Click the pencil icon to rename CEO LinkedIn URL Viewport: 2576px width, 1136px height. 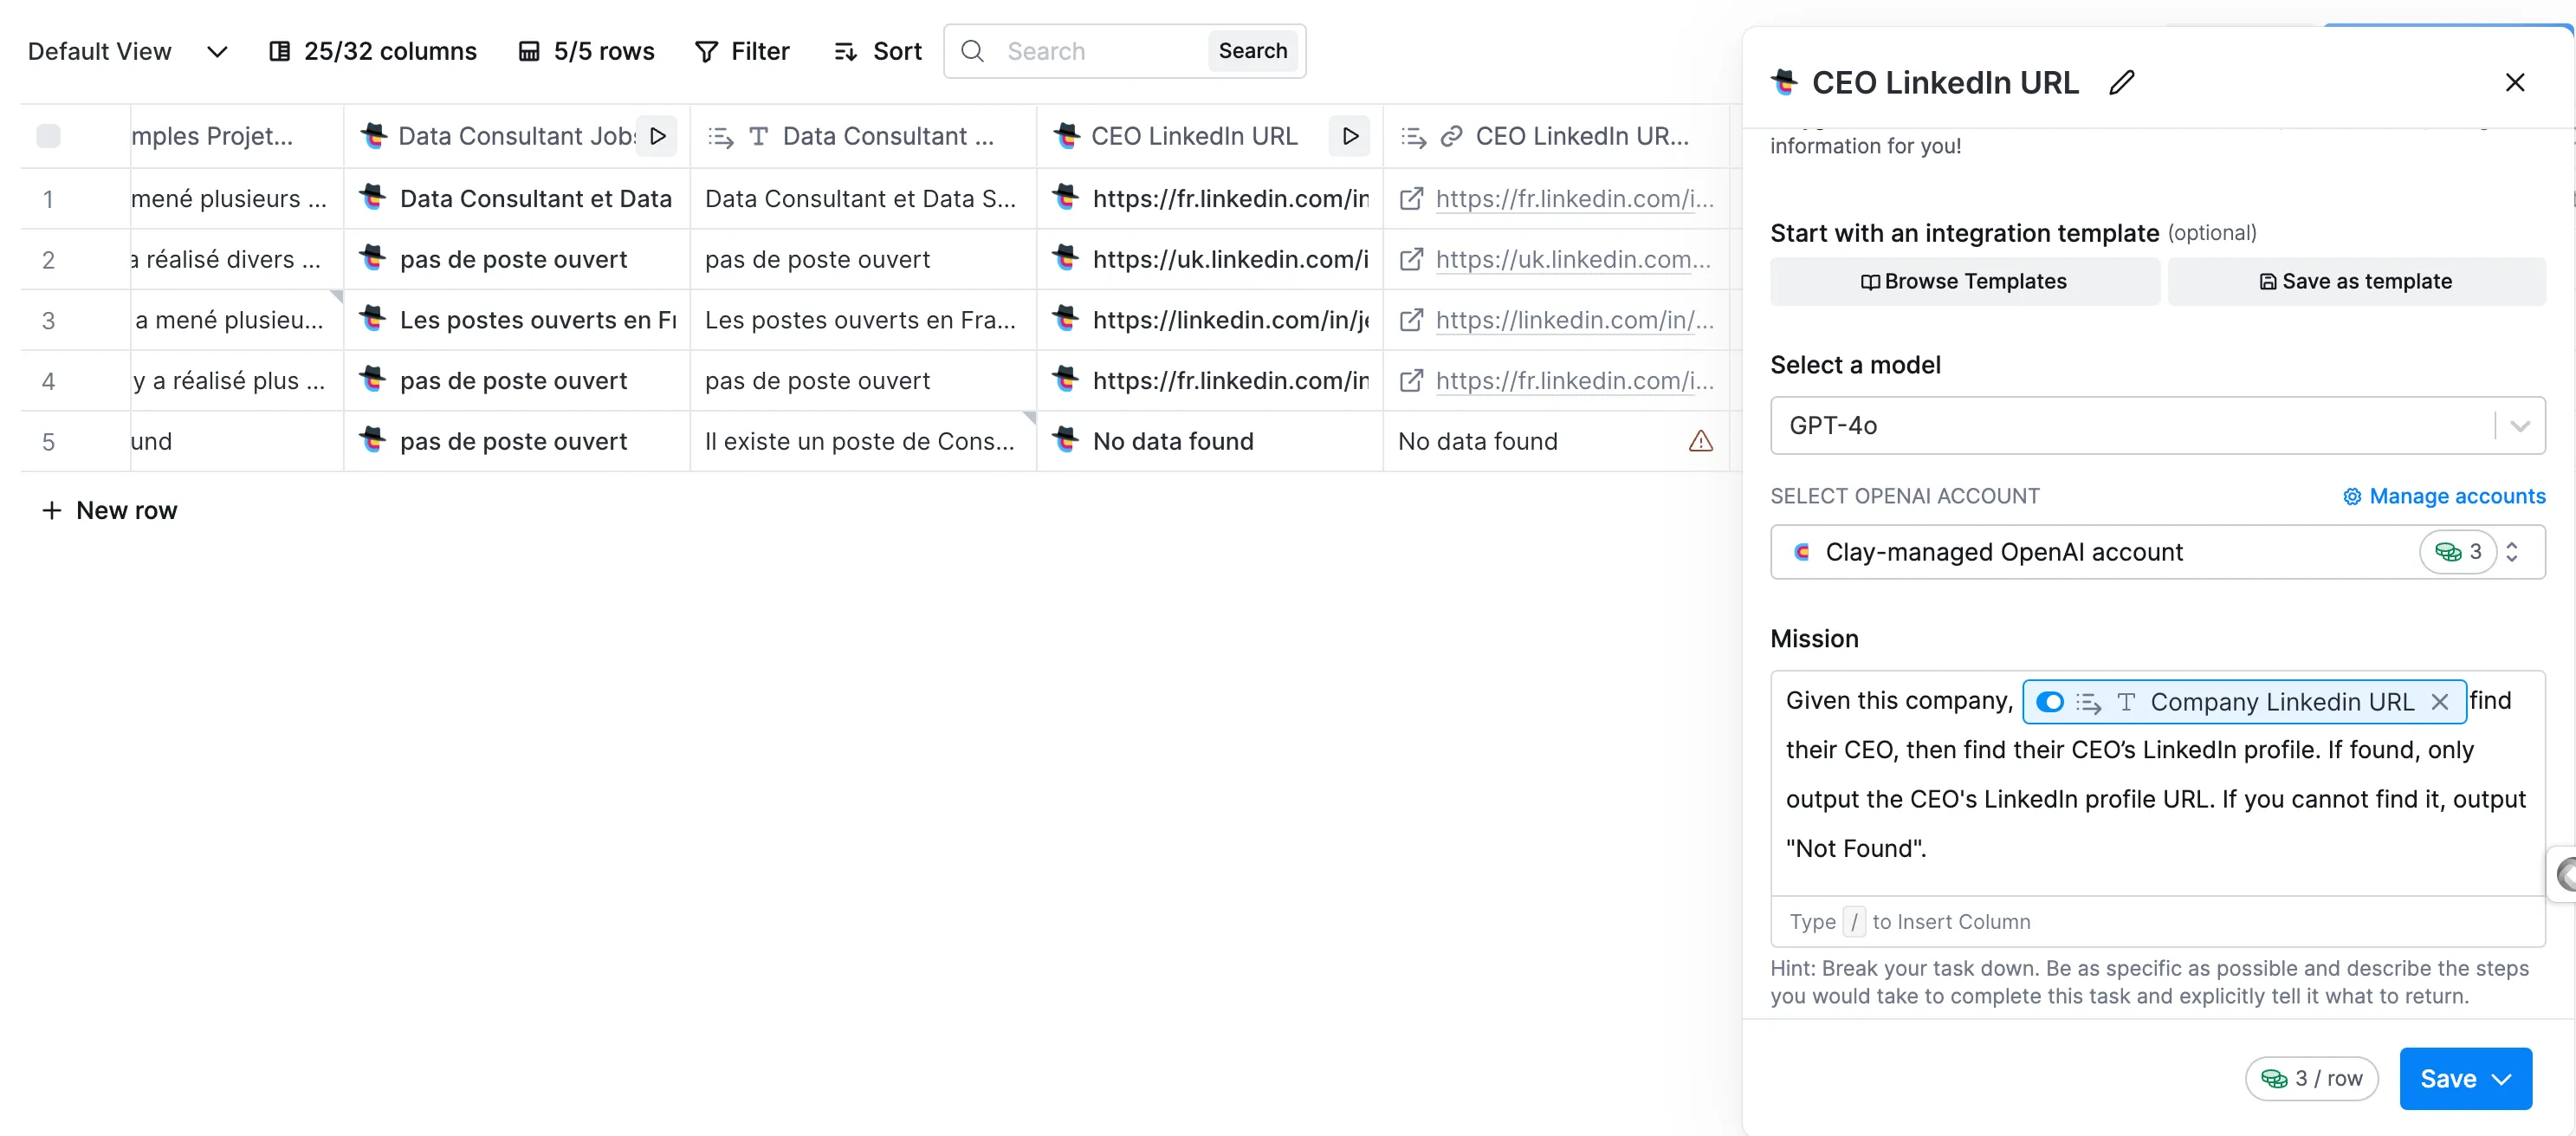2121,82
